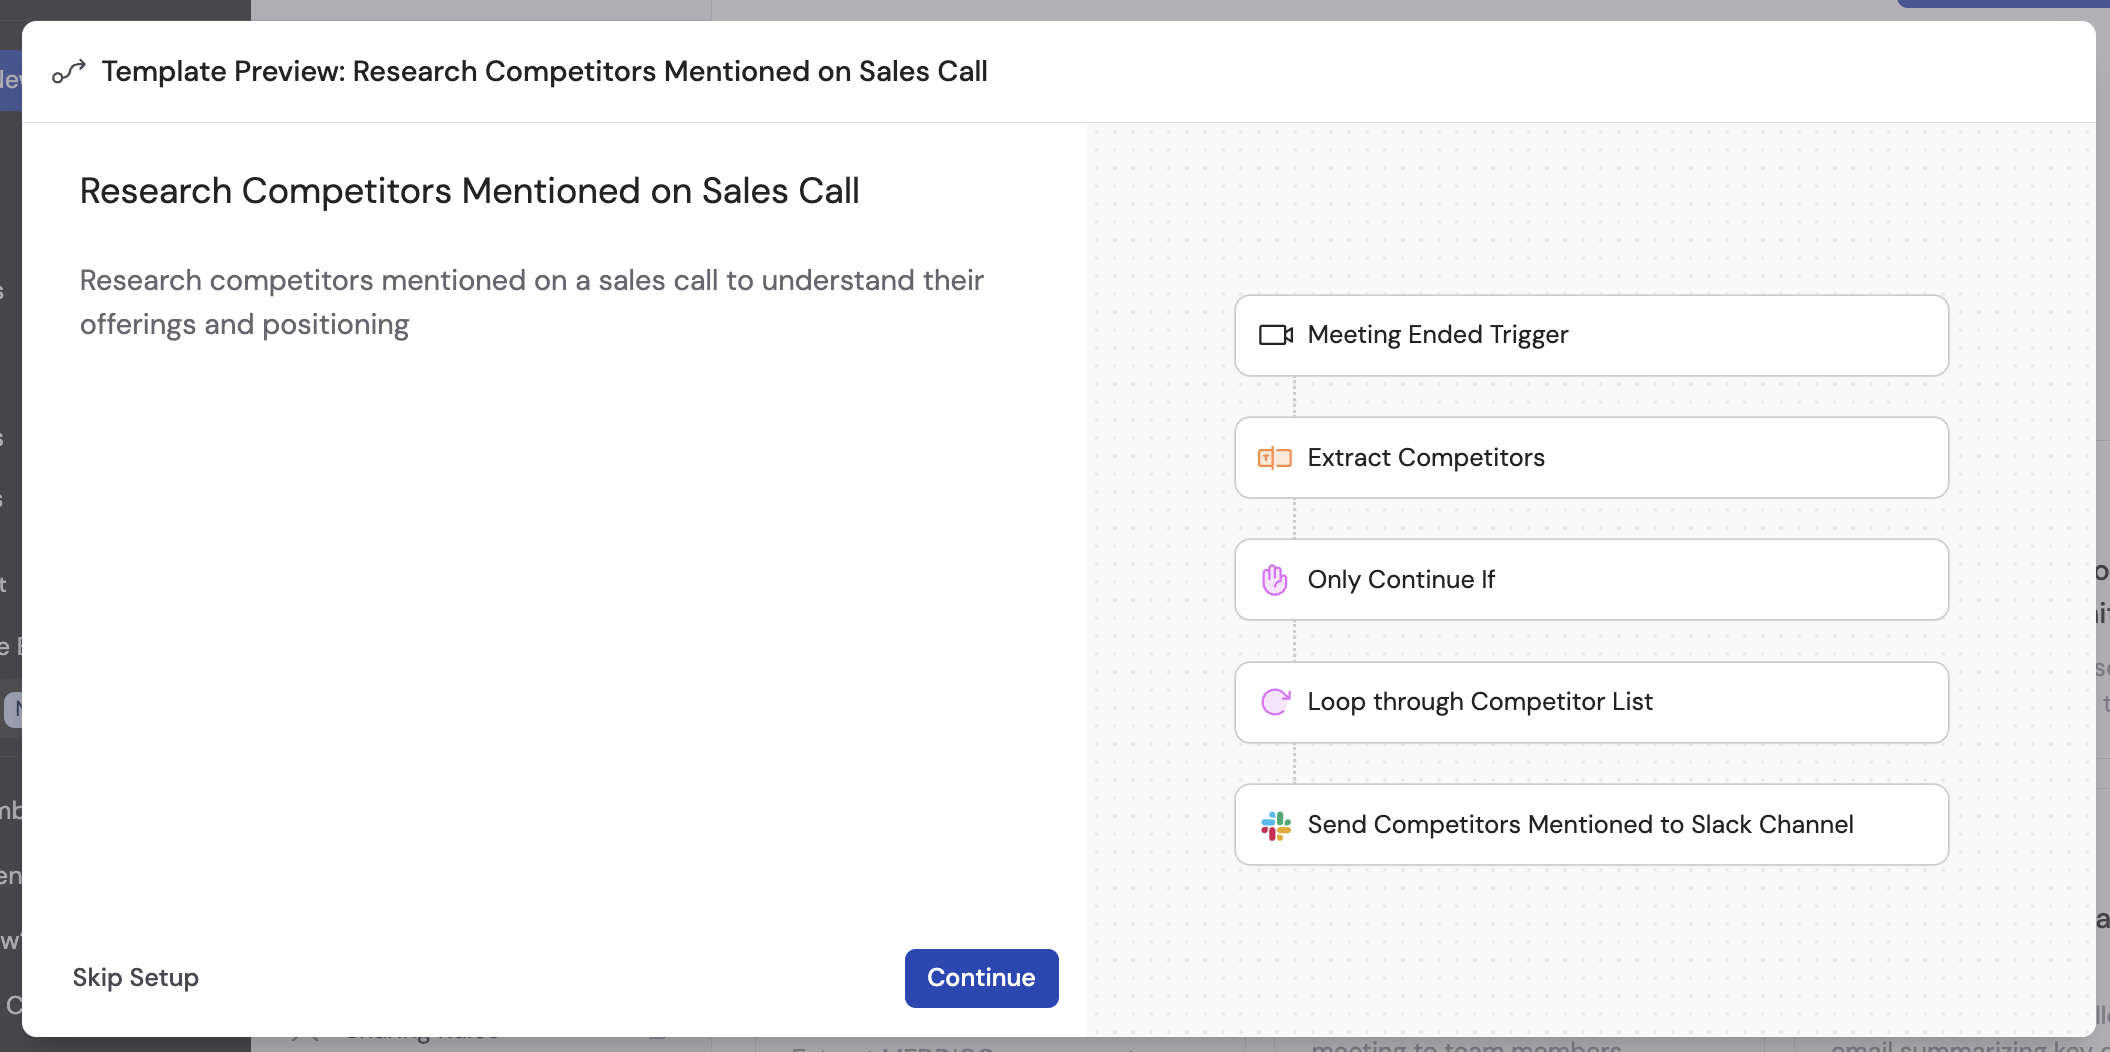Click the highlighted blue sidebar item top-left
The width and height of the screenshot is (2110, 1052).
pyautogui.click(x=11, y=80)
